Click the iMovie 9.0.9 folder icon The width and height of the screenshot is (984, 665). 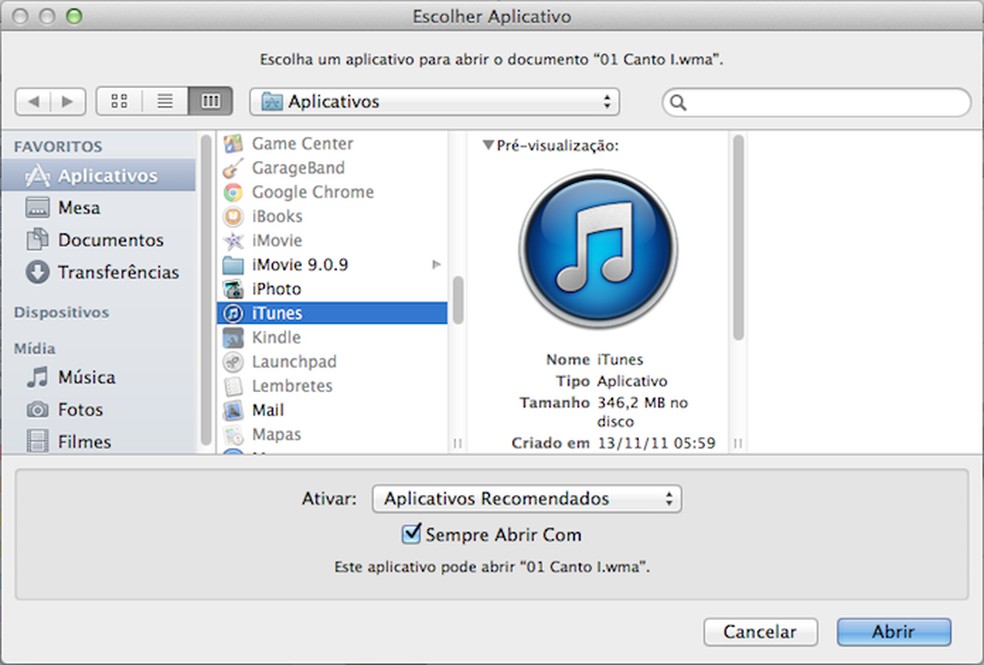click(233, 265)
